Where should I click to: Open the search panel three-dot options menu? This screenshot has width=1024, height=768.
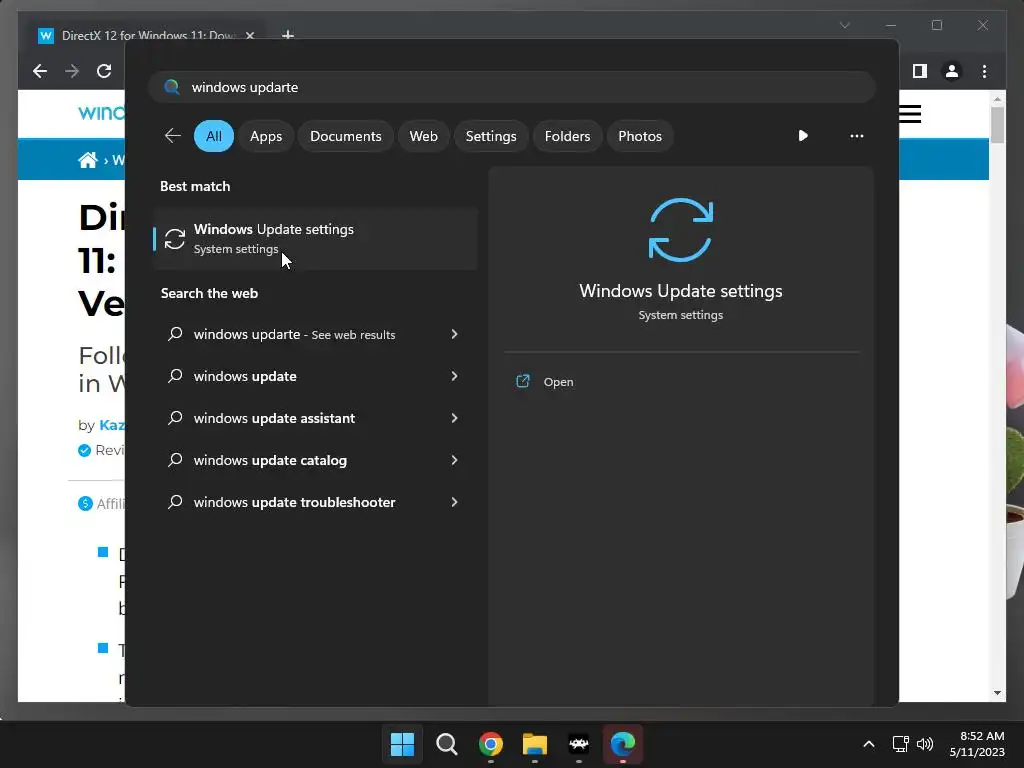(x=856, y=136)
